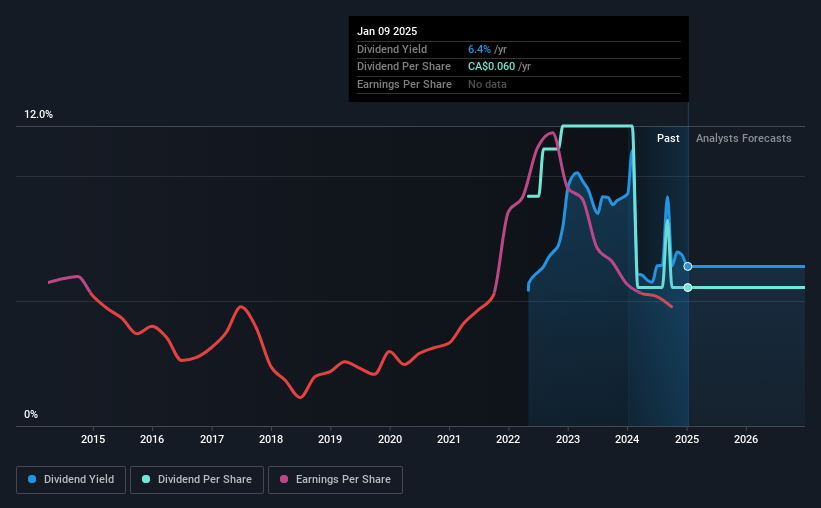Toggle the Dividend Per Share legend series

[197, 480]
